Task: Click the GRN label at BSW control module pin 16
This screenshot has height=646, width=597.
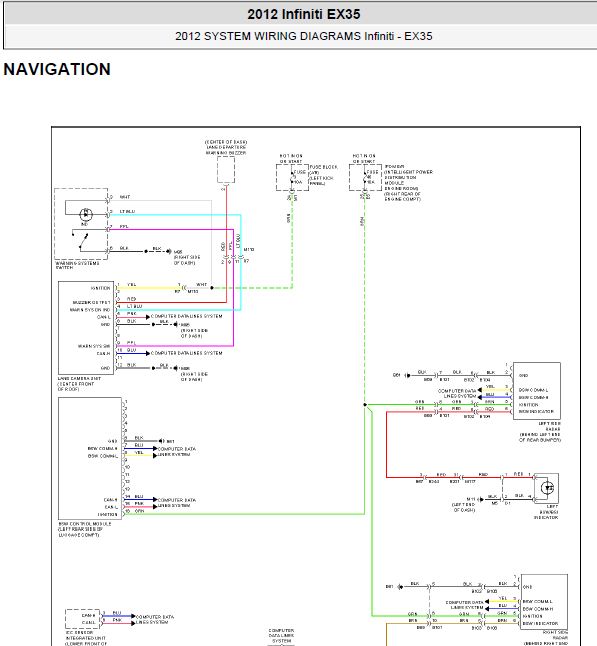Action: 140,511
